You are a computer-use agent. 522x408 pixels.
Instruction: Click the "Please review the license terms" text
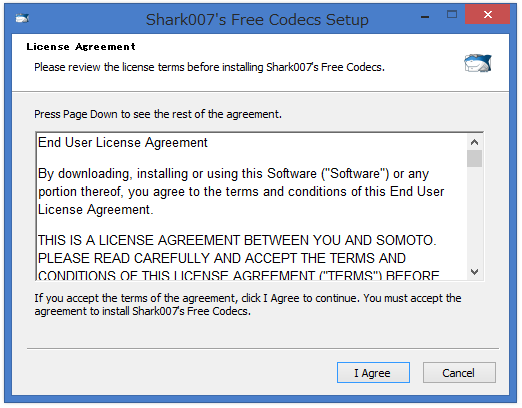(x=209, y=67)
